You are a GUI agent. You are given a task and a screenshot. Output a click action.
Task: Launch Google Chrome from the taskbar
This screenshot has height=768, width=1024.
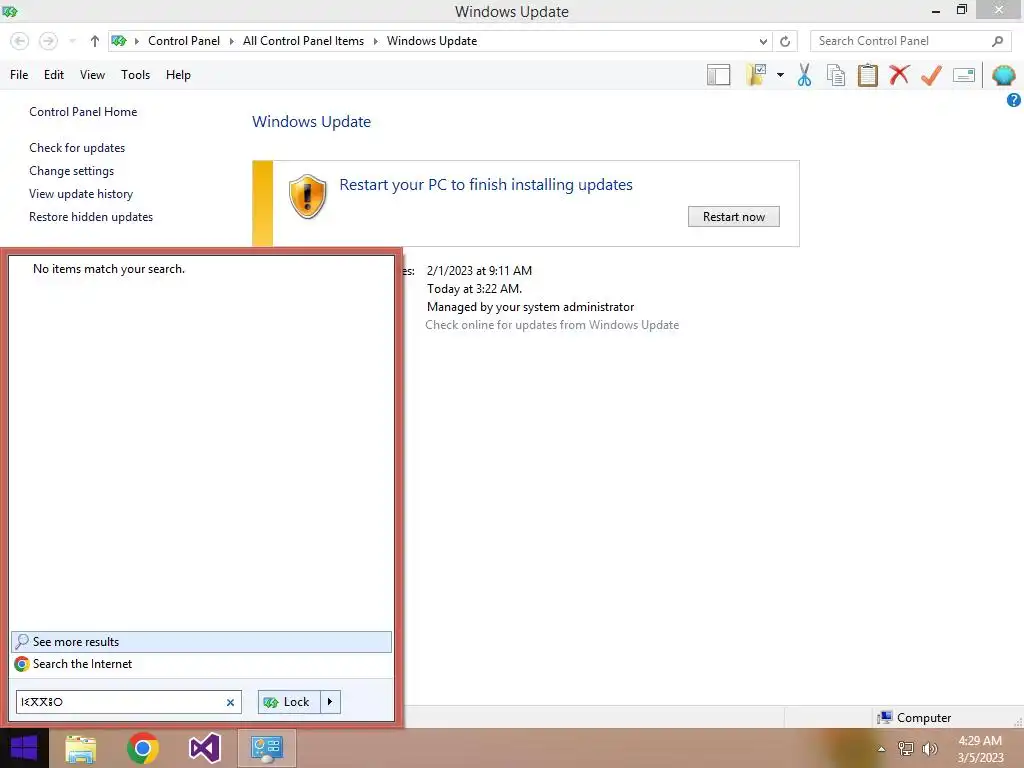click(x=142, y=748)
